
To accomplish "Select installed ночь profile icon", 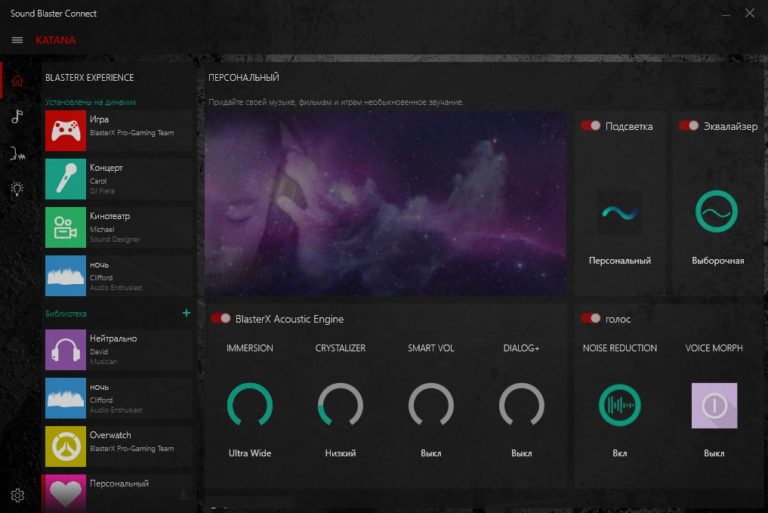I will pyautogui.click(x=66, y=275).
